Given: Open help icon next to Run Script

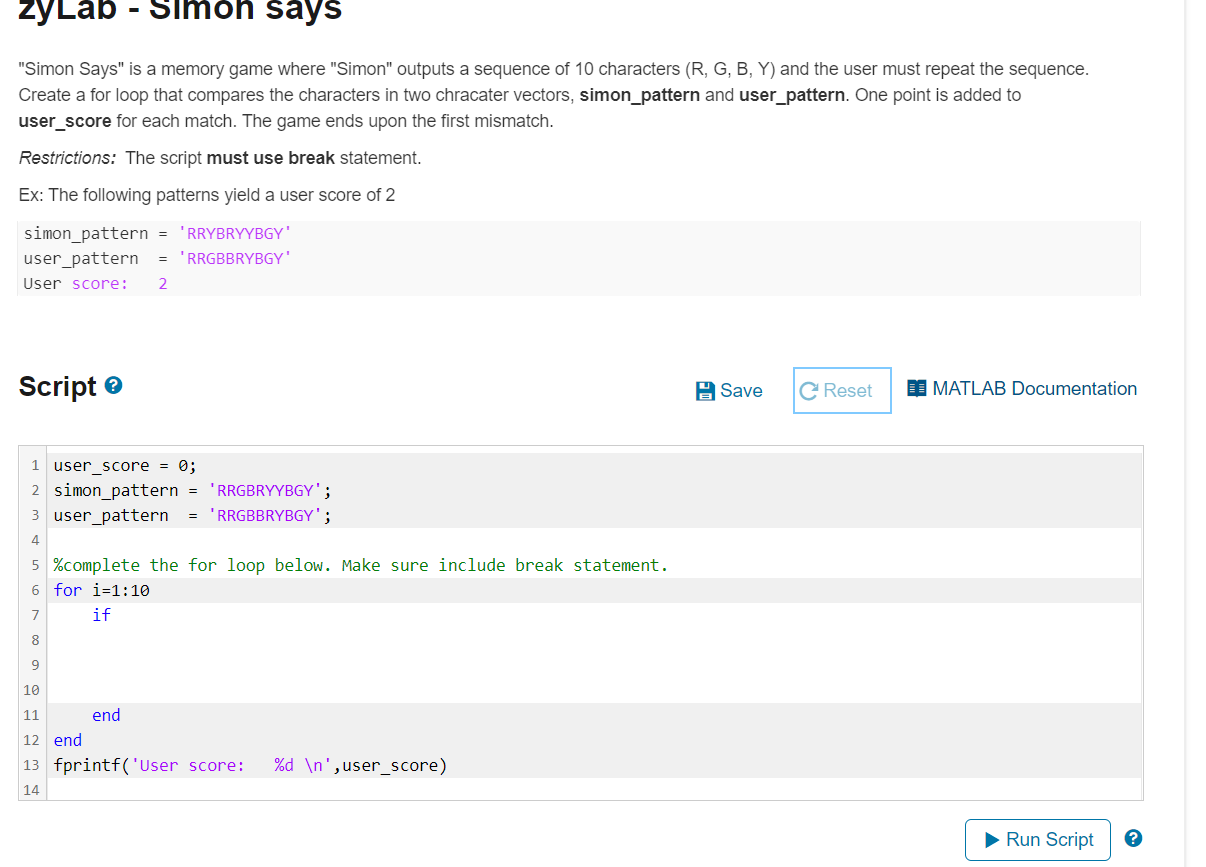Looking at the screenshot, I should coord(1133,839).
